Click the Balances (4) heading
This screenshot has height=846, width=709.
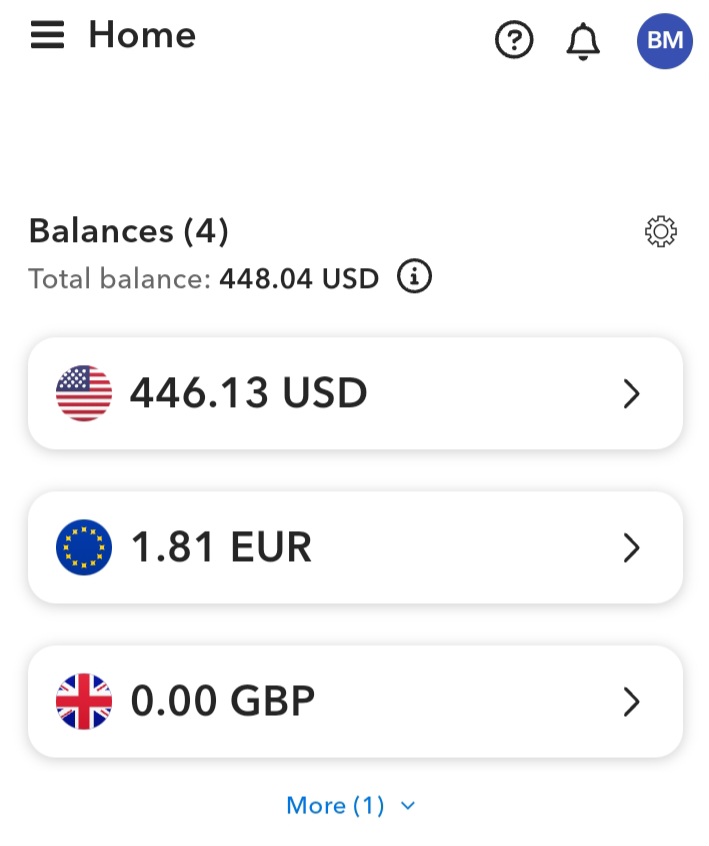tap(129, 231)
